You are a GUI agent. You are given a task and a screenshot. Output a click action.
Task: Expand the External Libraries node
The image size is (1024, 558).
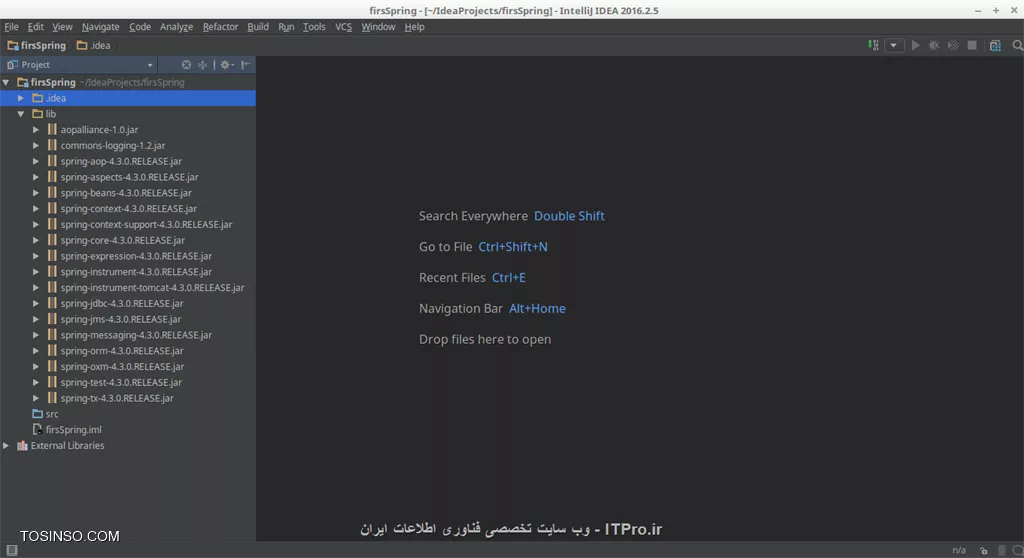click(x=6, y=446)
